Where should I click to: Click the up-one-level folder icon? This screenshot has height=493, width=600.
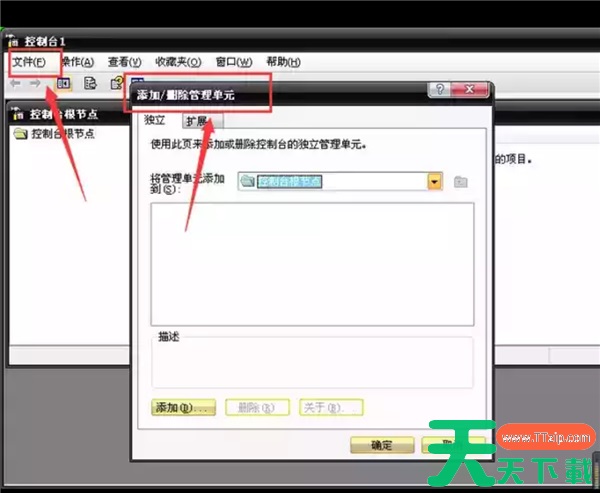pyautogui.click(x=461, y=182)
